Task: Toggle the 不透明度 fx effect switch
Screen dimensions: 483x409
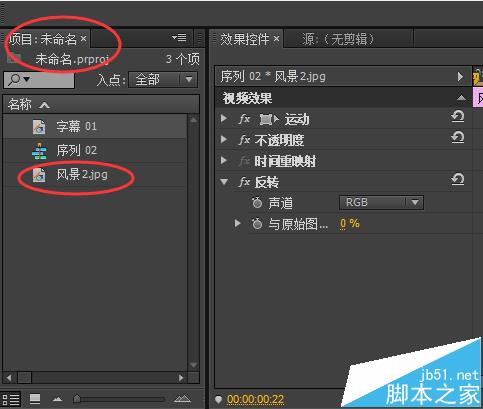Action: coord(244,140)
